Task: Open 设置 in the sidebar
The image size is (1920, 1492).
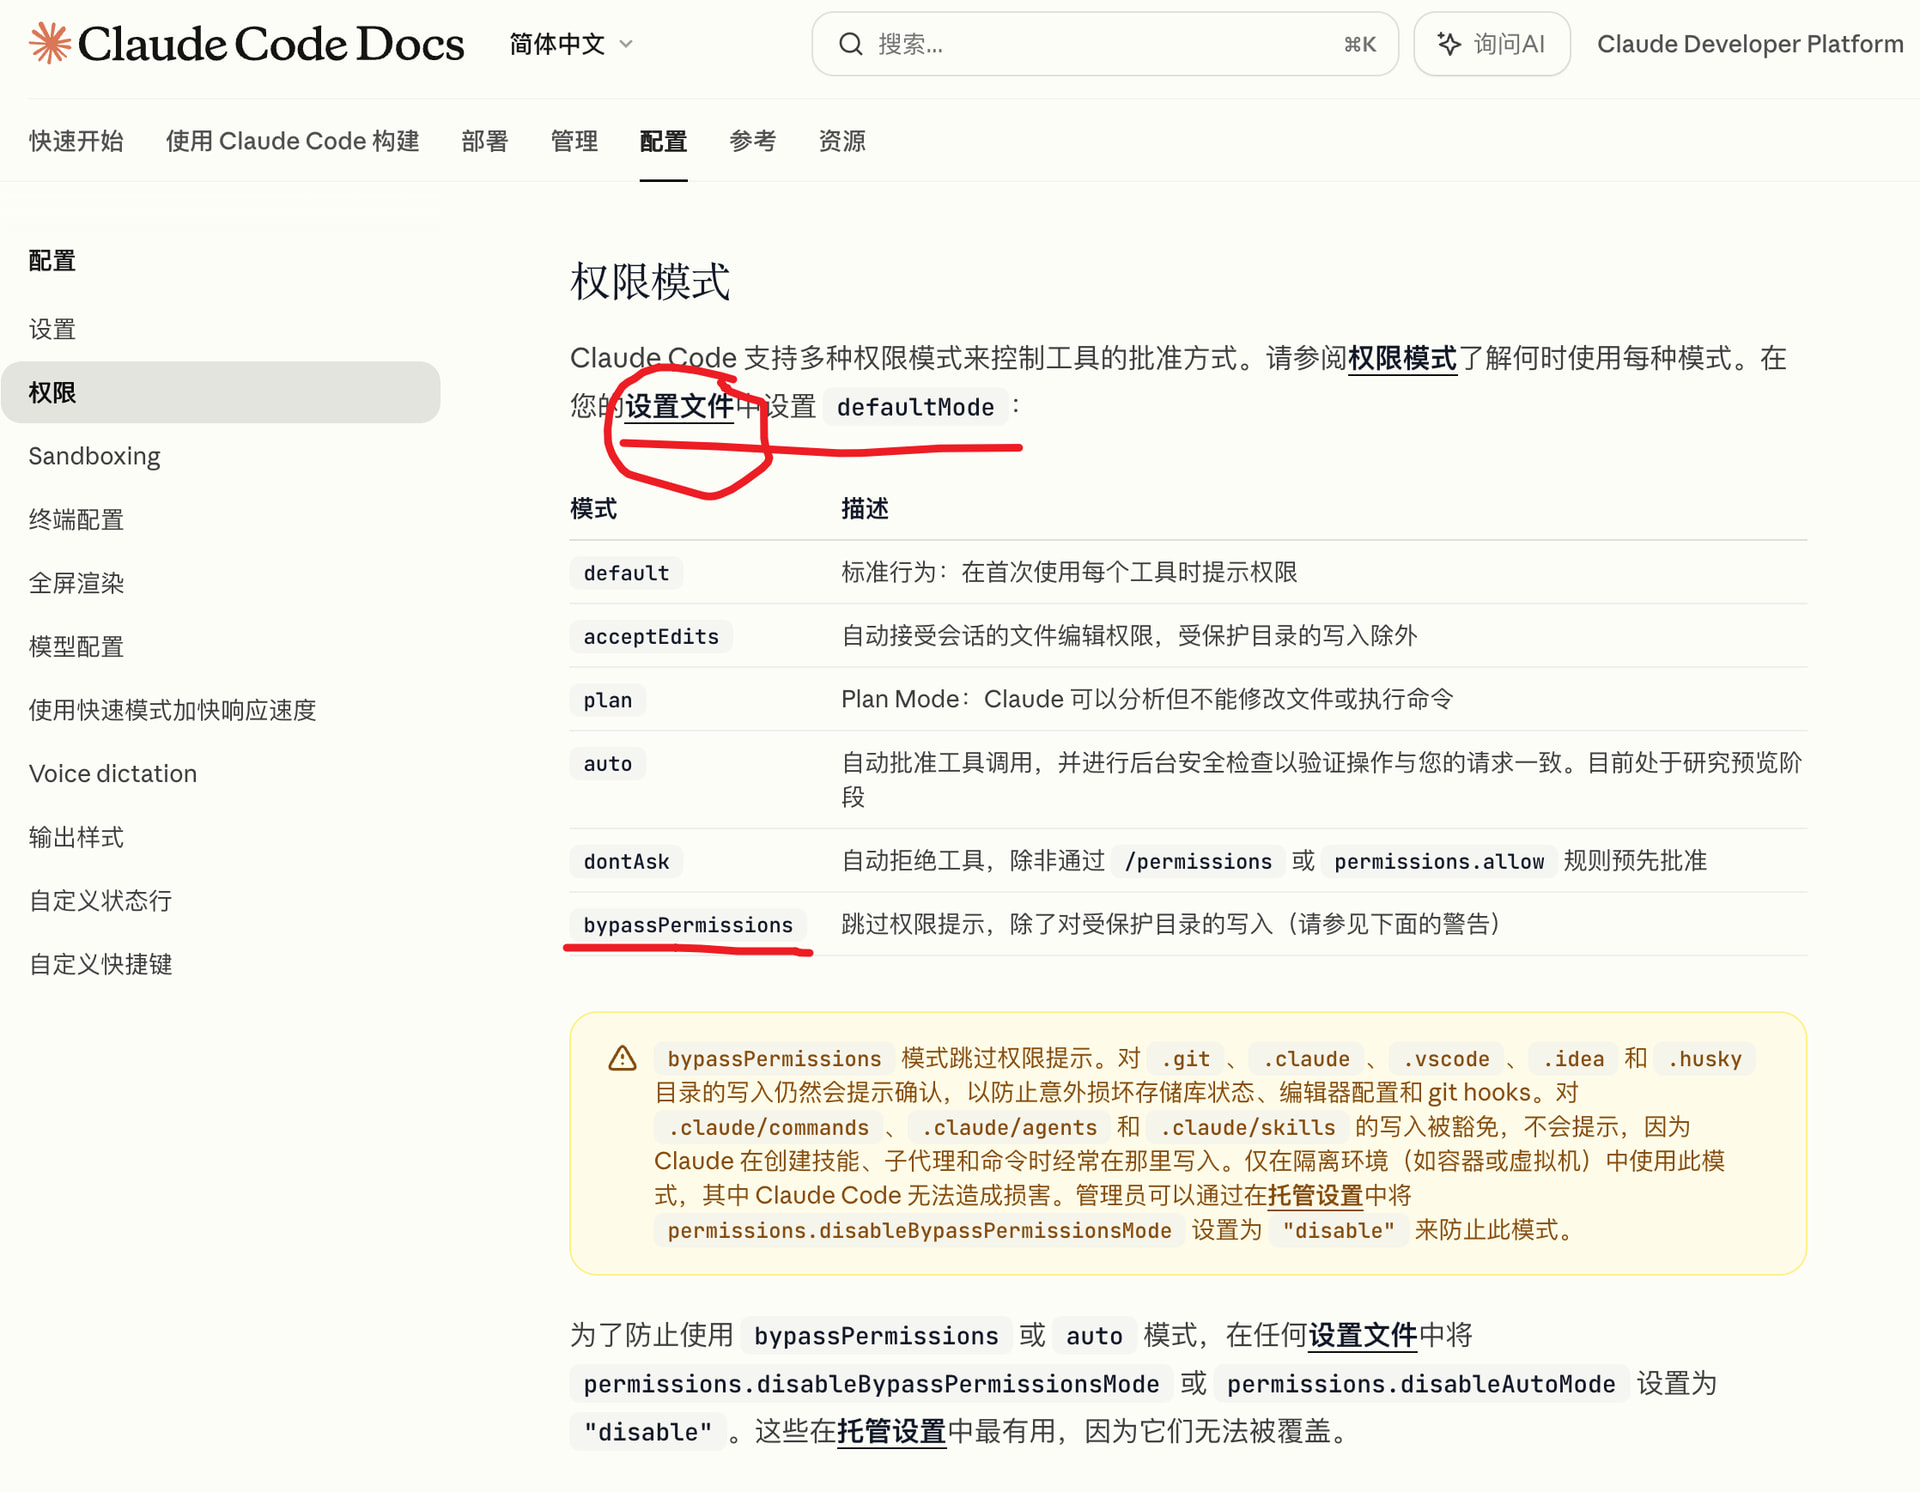Action: click(52, 329)
